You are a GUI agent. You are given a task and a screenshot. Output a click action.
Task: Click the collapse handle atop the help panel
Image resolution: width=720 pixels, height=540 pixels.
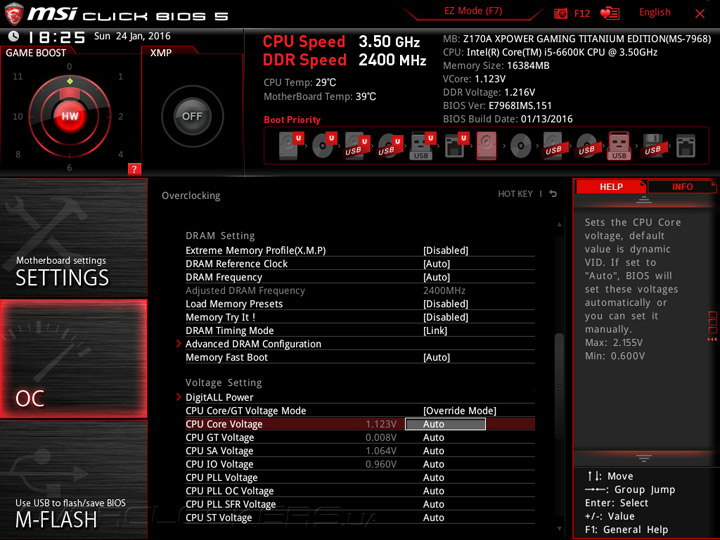[644, 200]
